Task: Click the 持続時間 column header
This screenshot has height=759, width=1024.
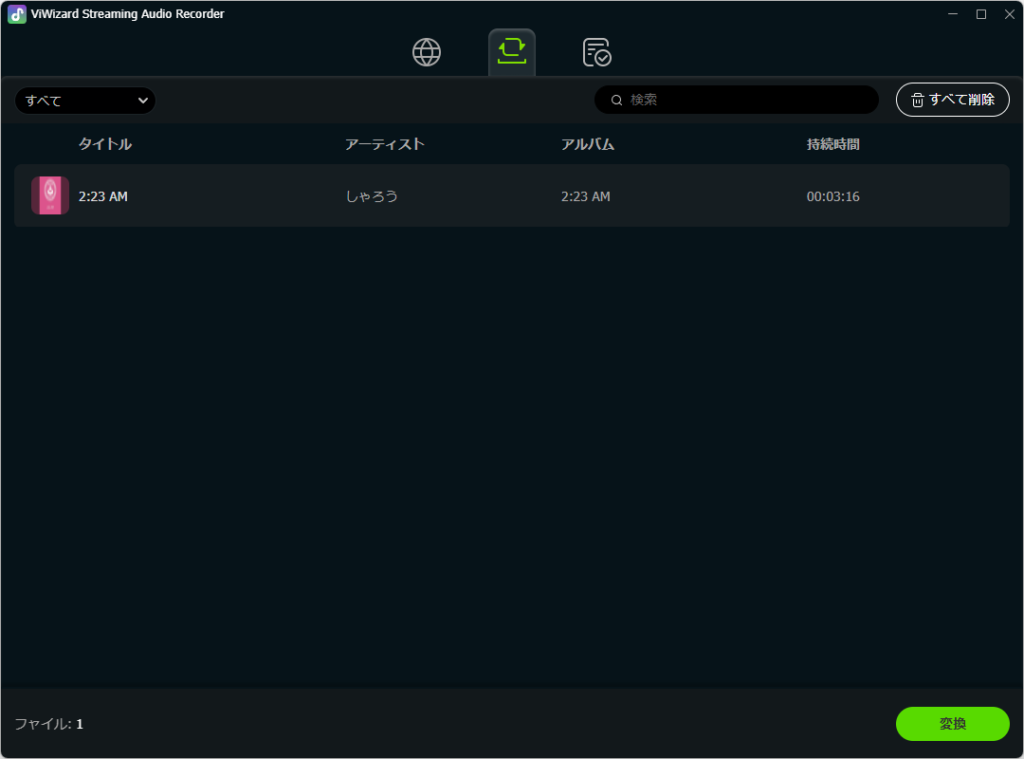Action: click(833, 144)
